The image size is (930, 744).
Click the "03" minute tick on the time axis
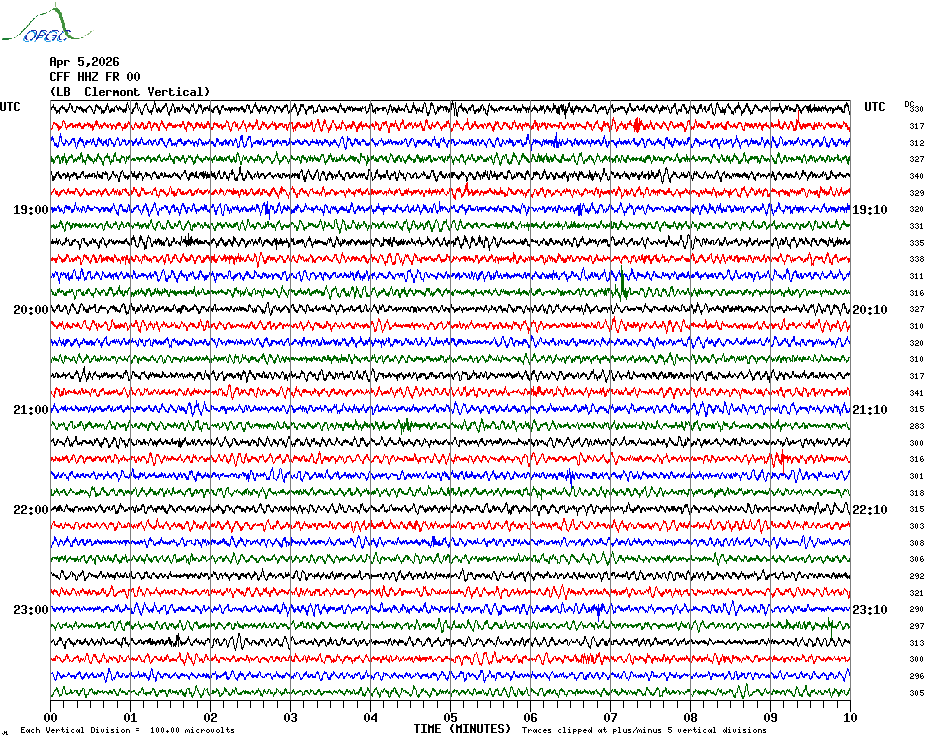coord(291,717)
